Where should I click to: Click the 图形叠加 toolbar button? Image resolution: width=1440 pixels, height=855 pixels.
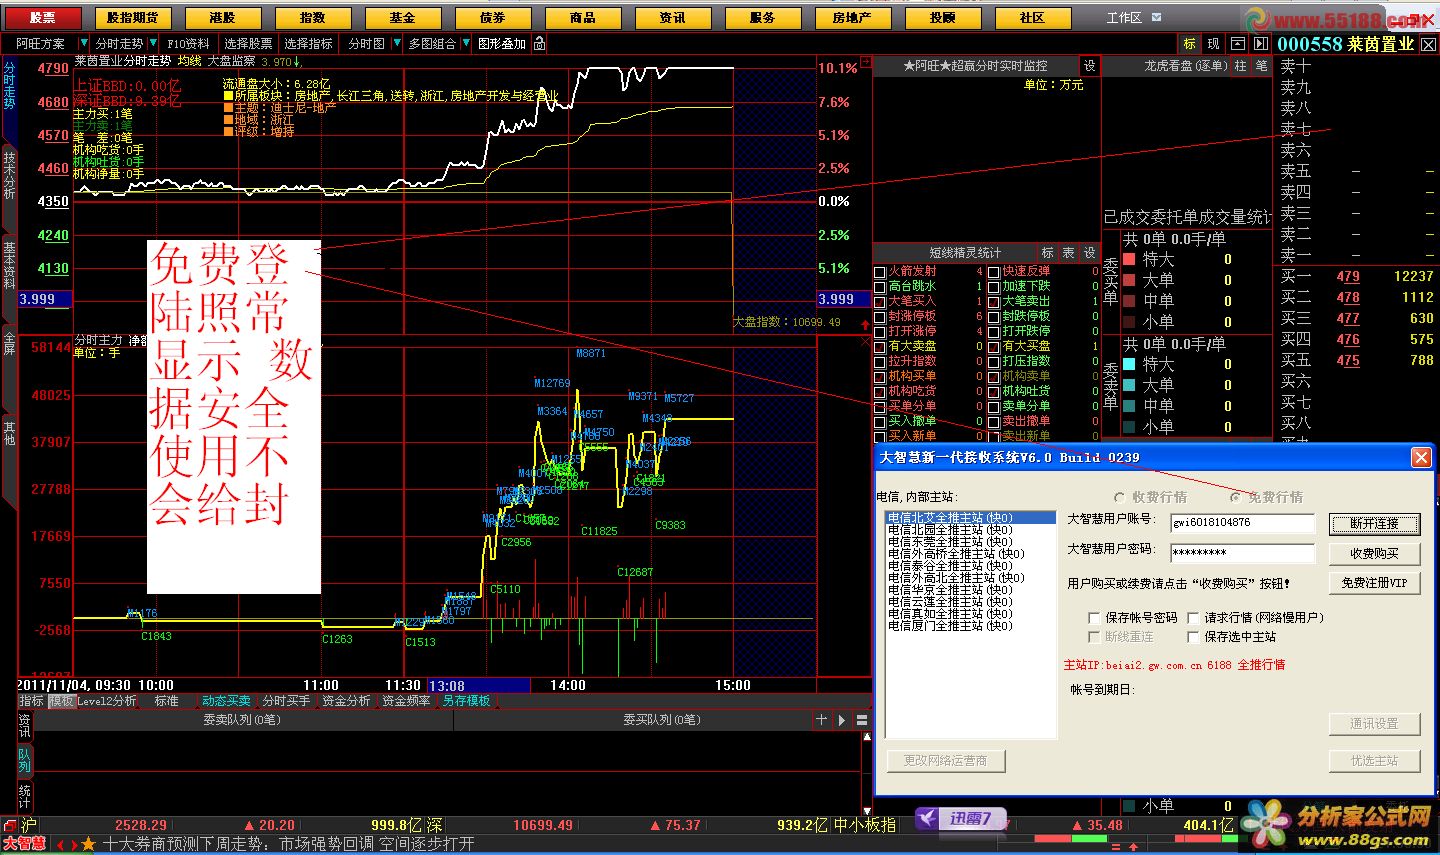[501, 43]
